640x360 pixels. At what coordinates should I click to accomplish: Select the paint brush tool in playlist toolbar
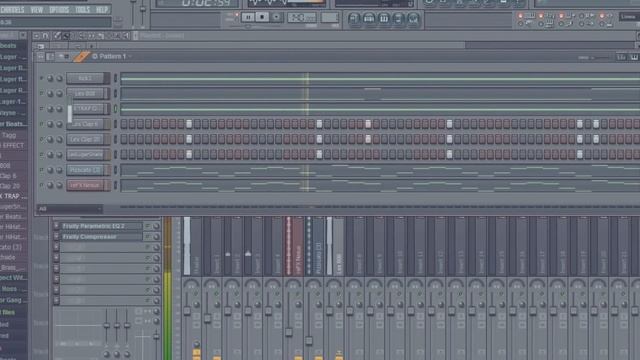66,36
